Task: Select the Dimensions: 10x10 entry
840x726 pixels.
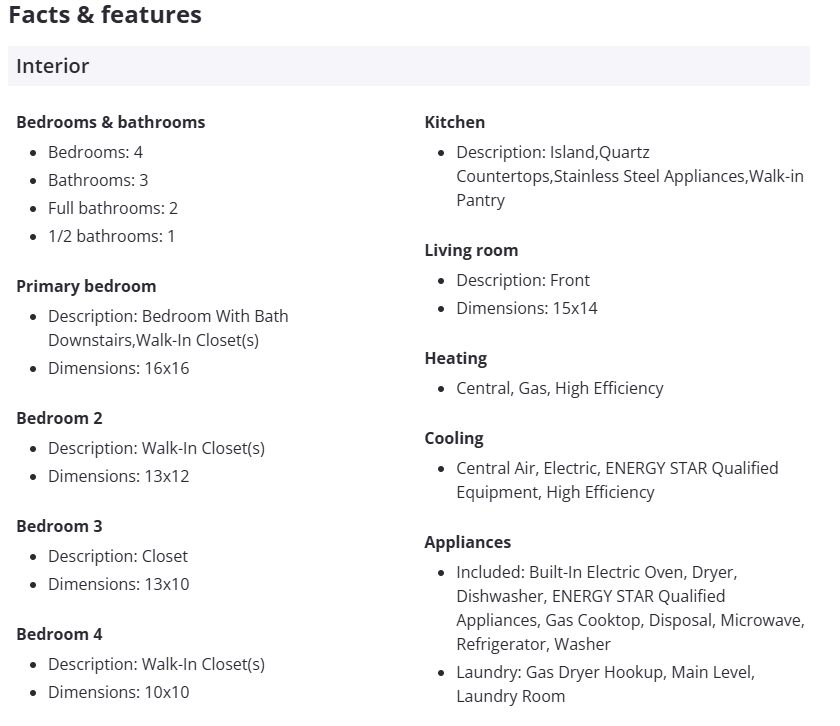Action: tap(118, 692)
